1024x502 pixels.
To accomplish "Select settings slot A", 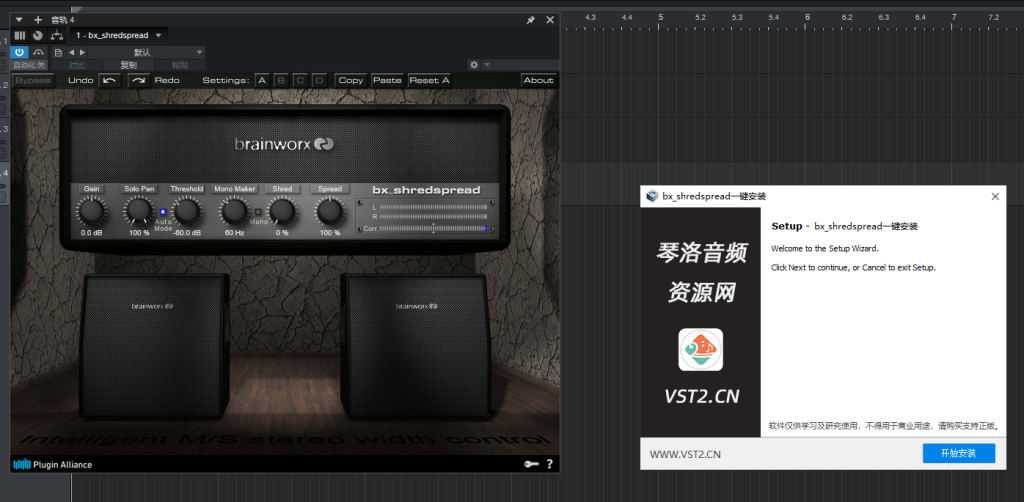I will (261, 80).
